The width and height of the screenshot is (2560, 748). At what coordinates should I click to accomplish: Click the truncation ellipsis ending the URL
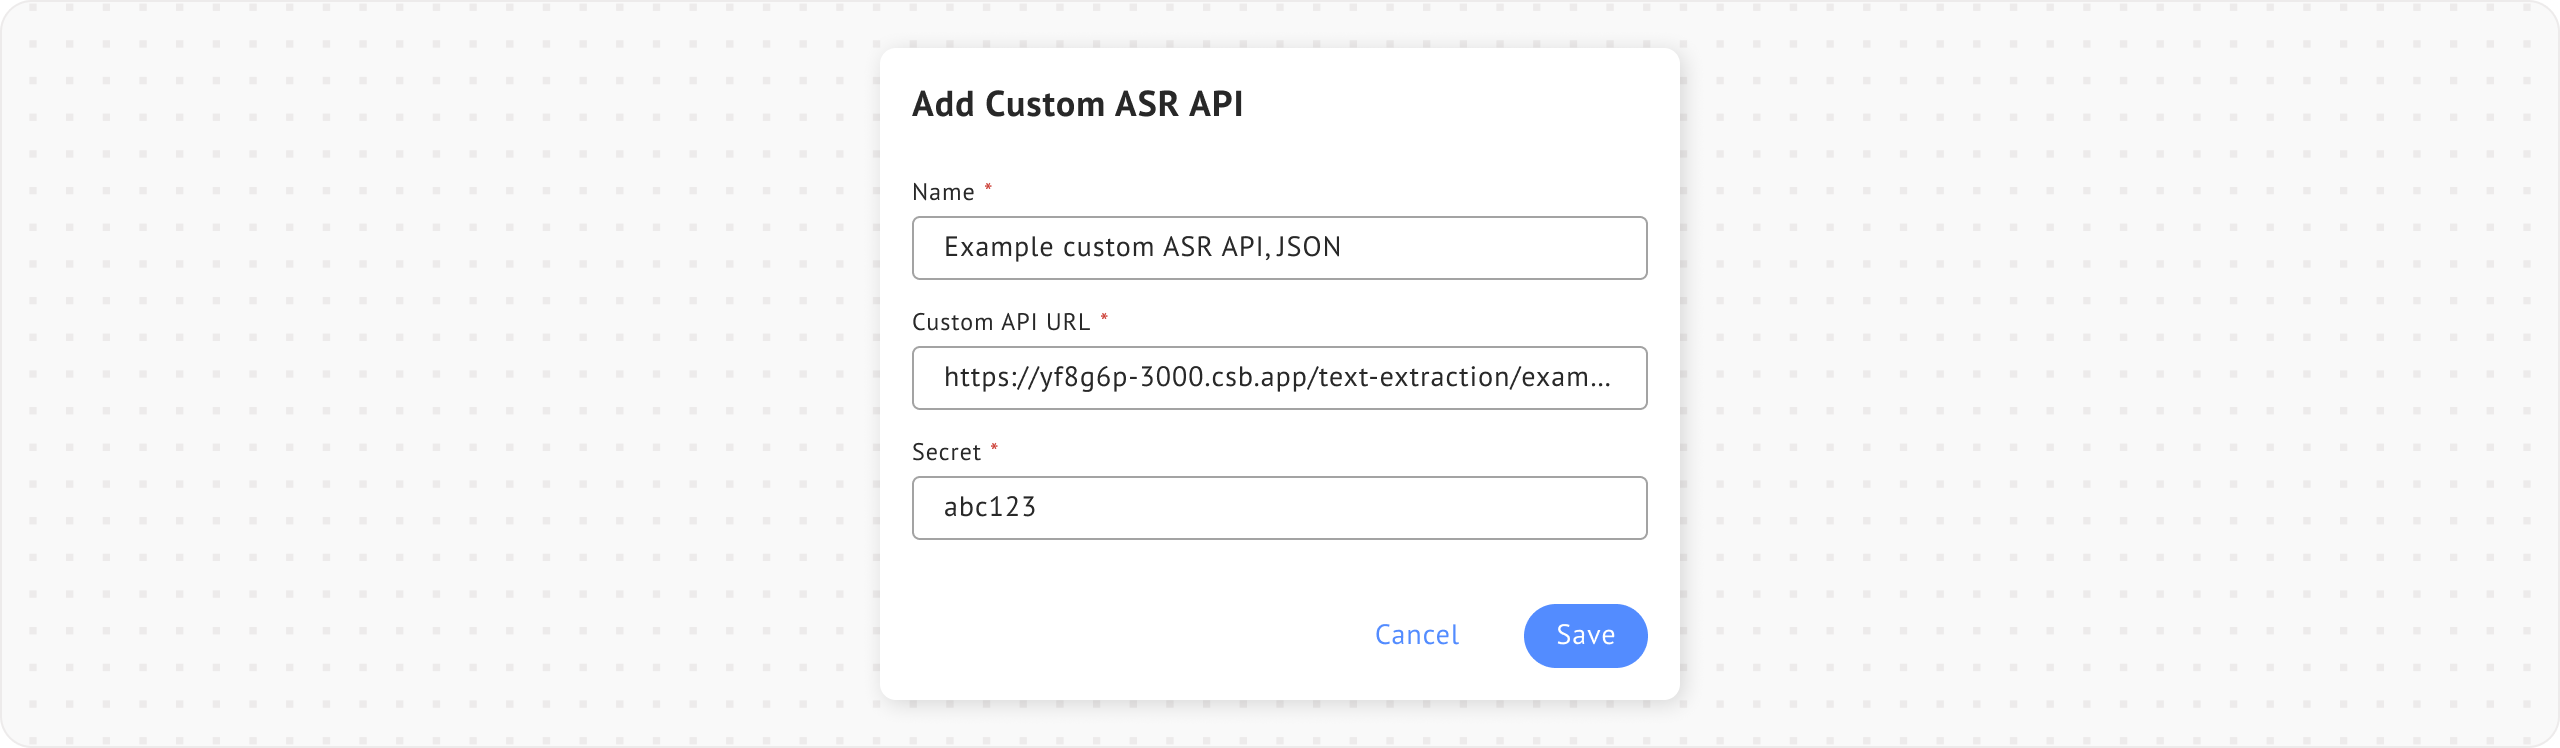(1600, 380)
